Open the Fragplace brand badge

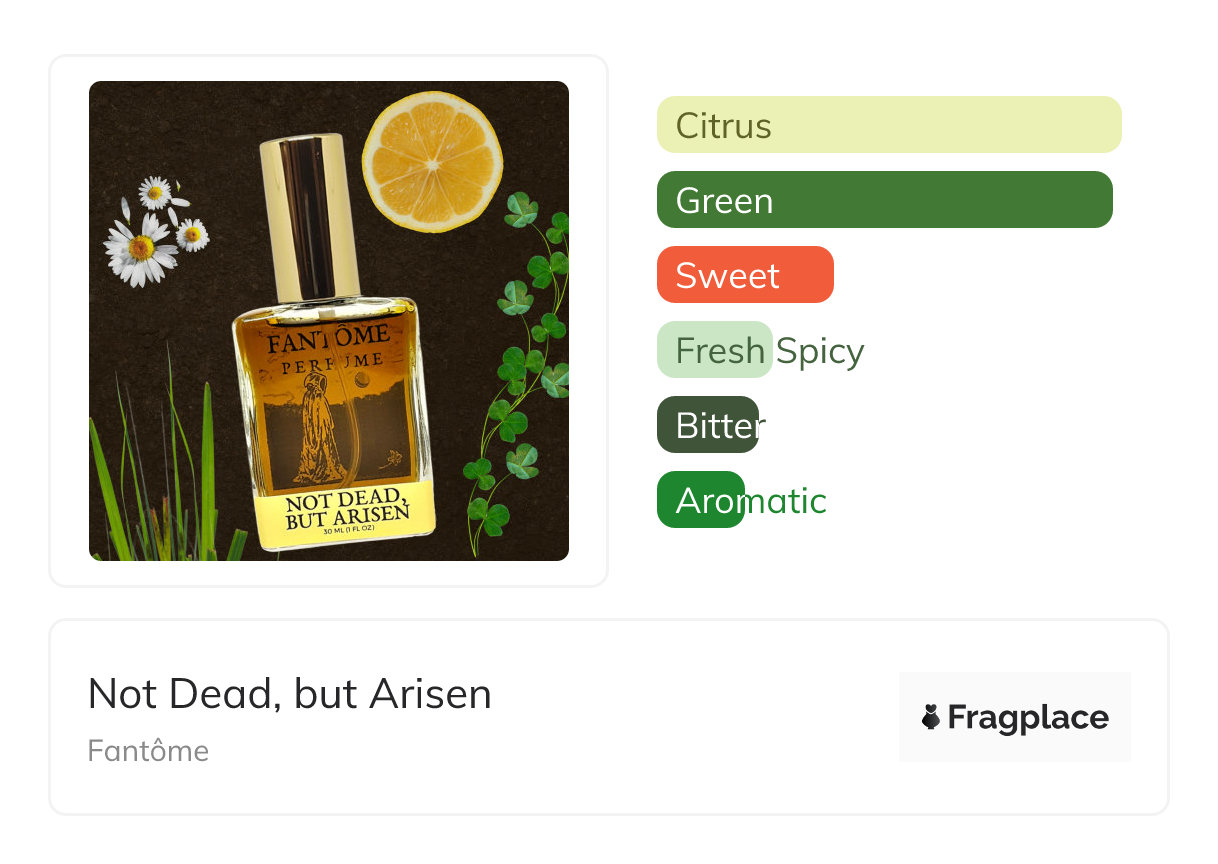click(x=1015, y=717)
